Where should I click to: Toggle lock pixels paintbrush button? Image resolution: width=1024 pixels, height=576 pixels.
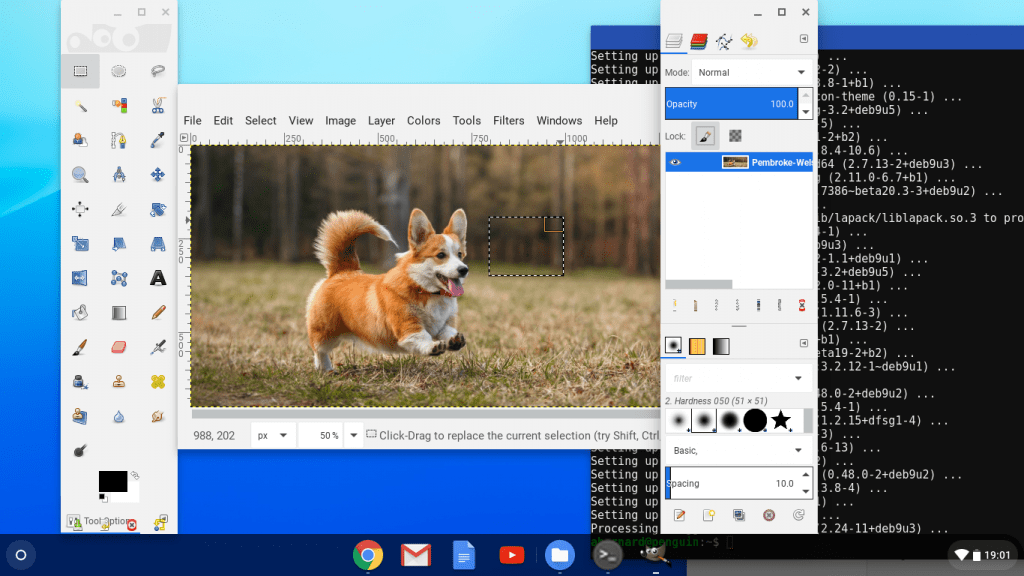pos(704,136)
